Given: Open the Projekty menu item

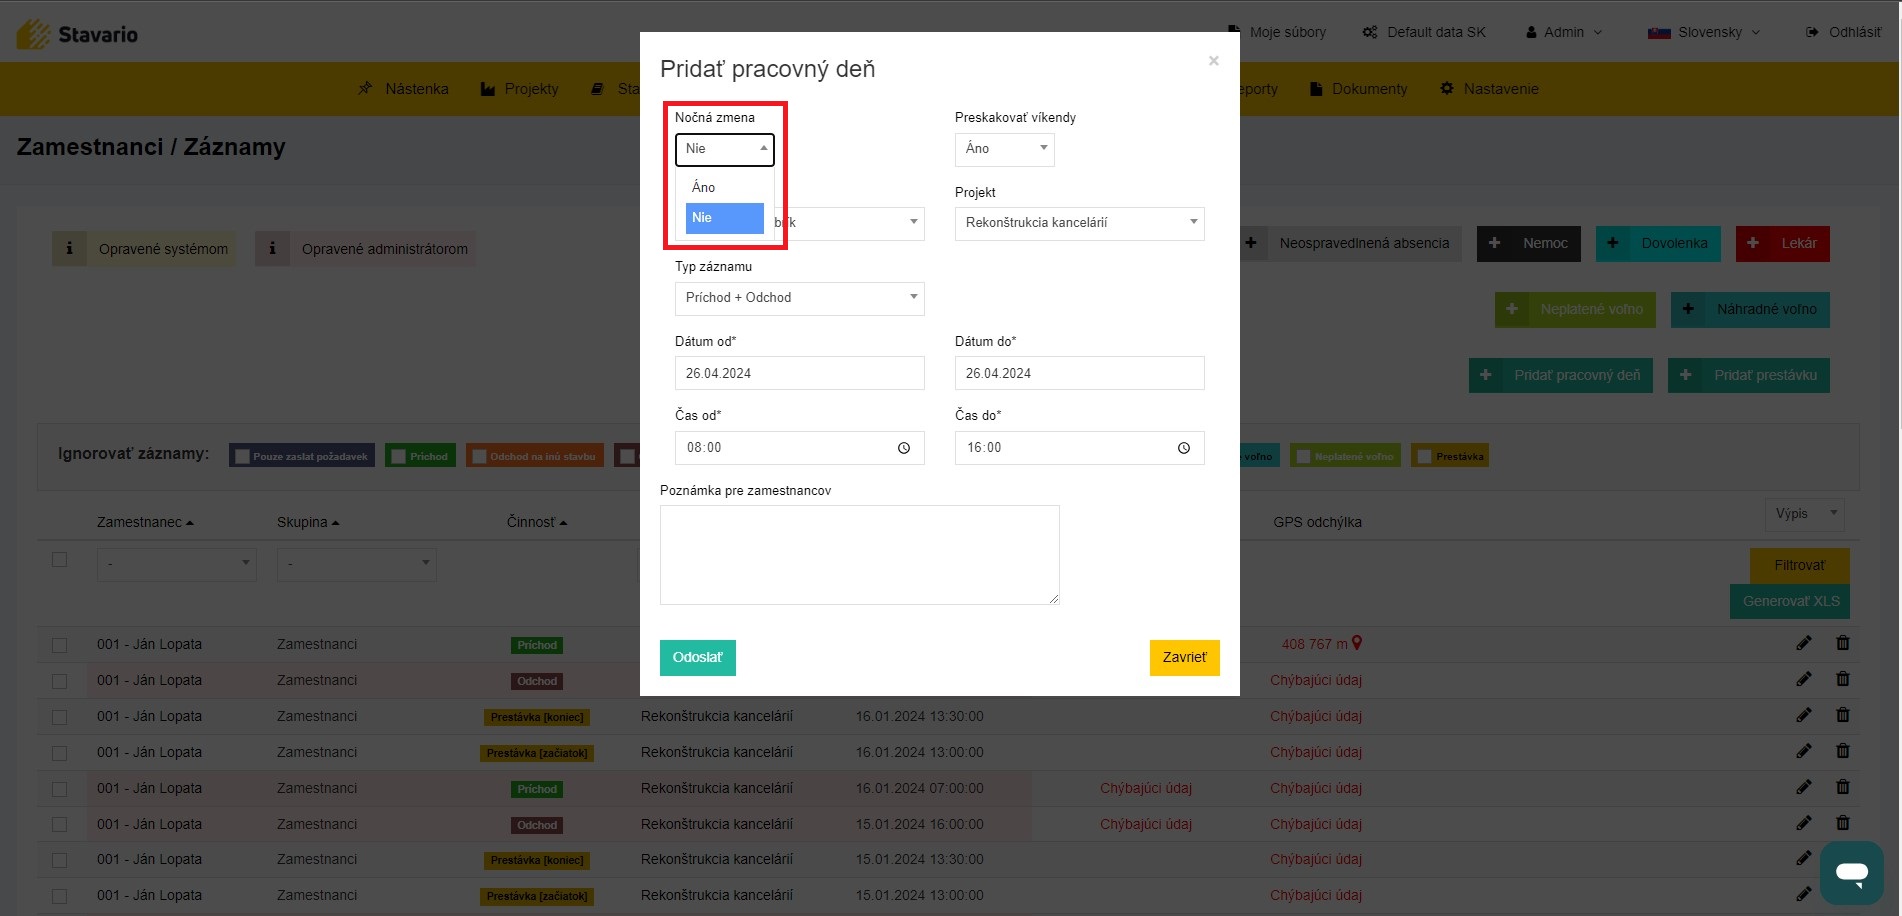Looking at the screenshot, I should point(519,89).
